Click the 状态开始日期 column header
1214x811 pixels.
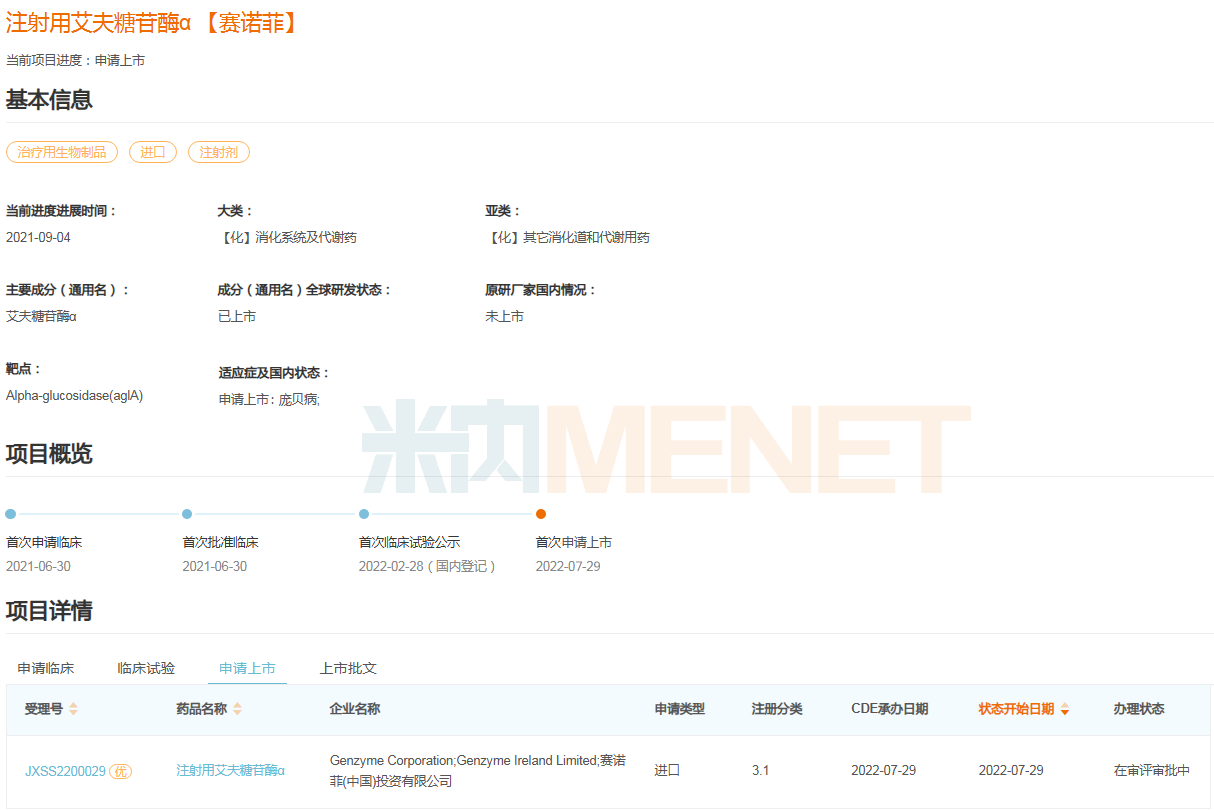coord(1016,709)
